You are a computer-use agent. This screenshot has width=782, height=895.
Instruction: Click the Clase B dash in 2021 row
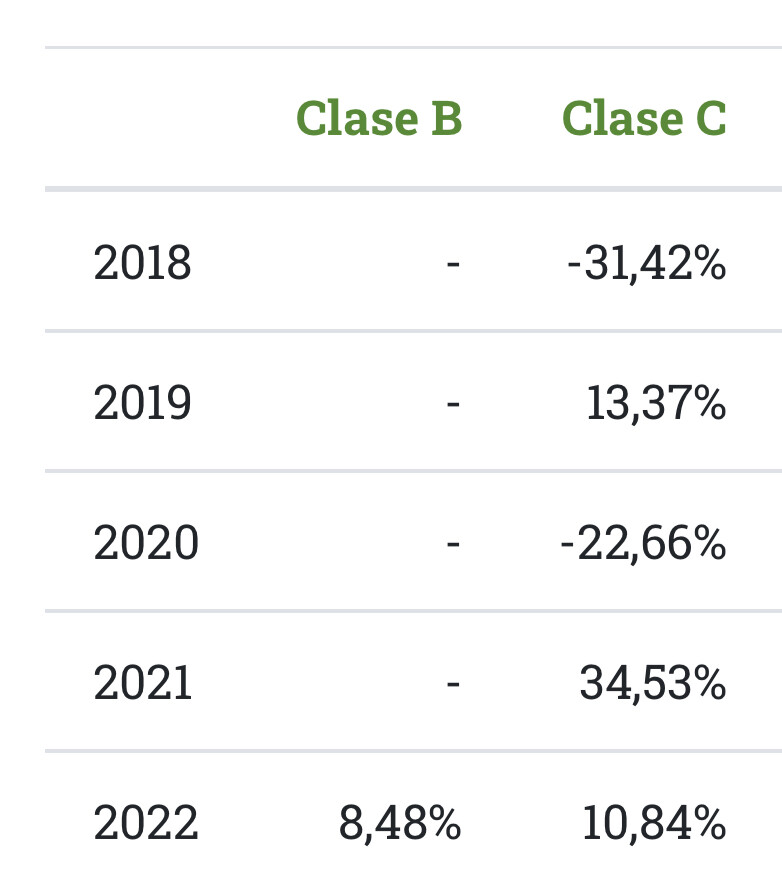(453, 685)
